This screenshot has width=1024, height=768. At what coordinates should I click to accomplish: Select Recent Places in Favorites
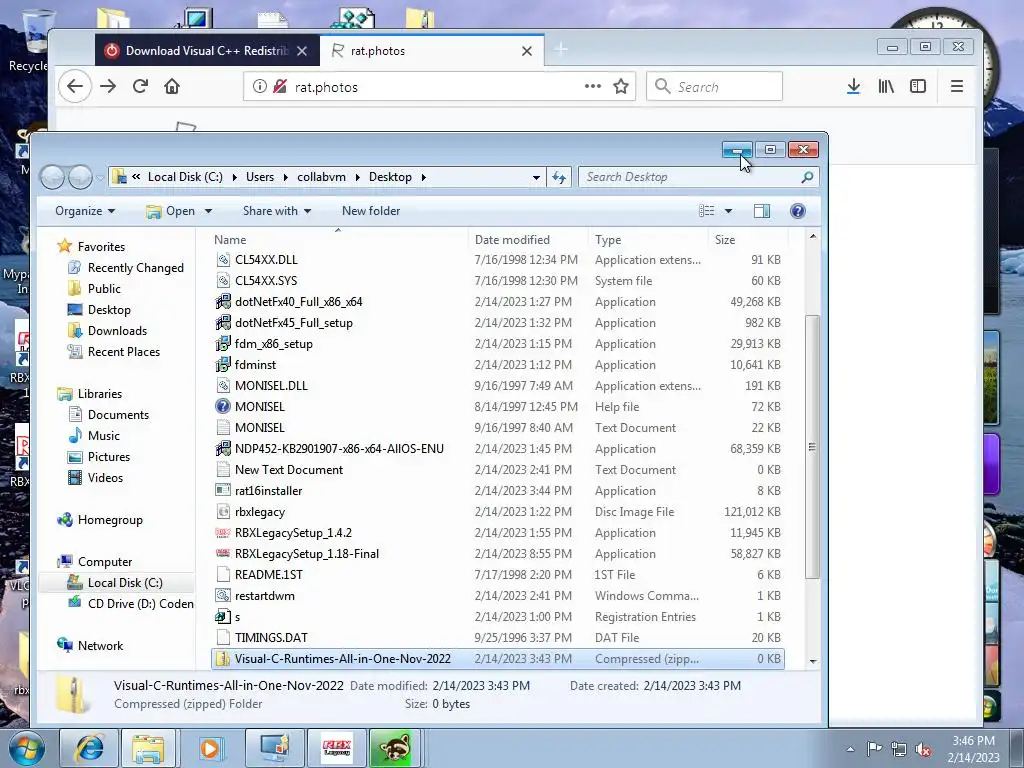(114, 351)
